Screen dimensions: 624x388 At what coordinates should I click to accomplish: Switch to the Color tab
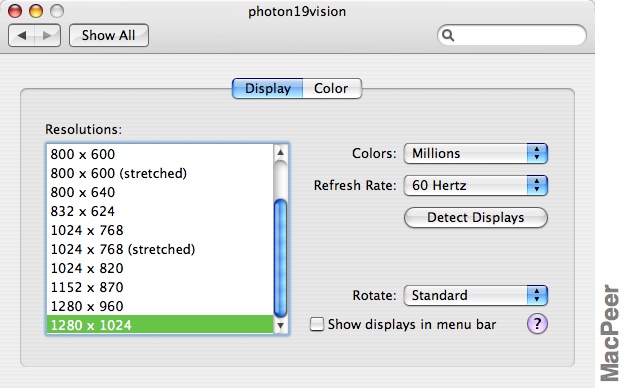click(x=332, y=88)
